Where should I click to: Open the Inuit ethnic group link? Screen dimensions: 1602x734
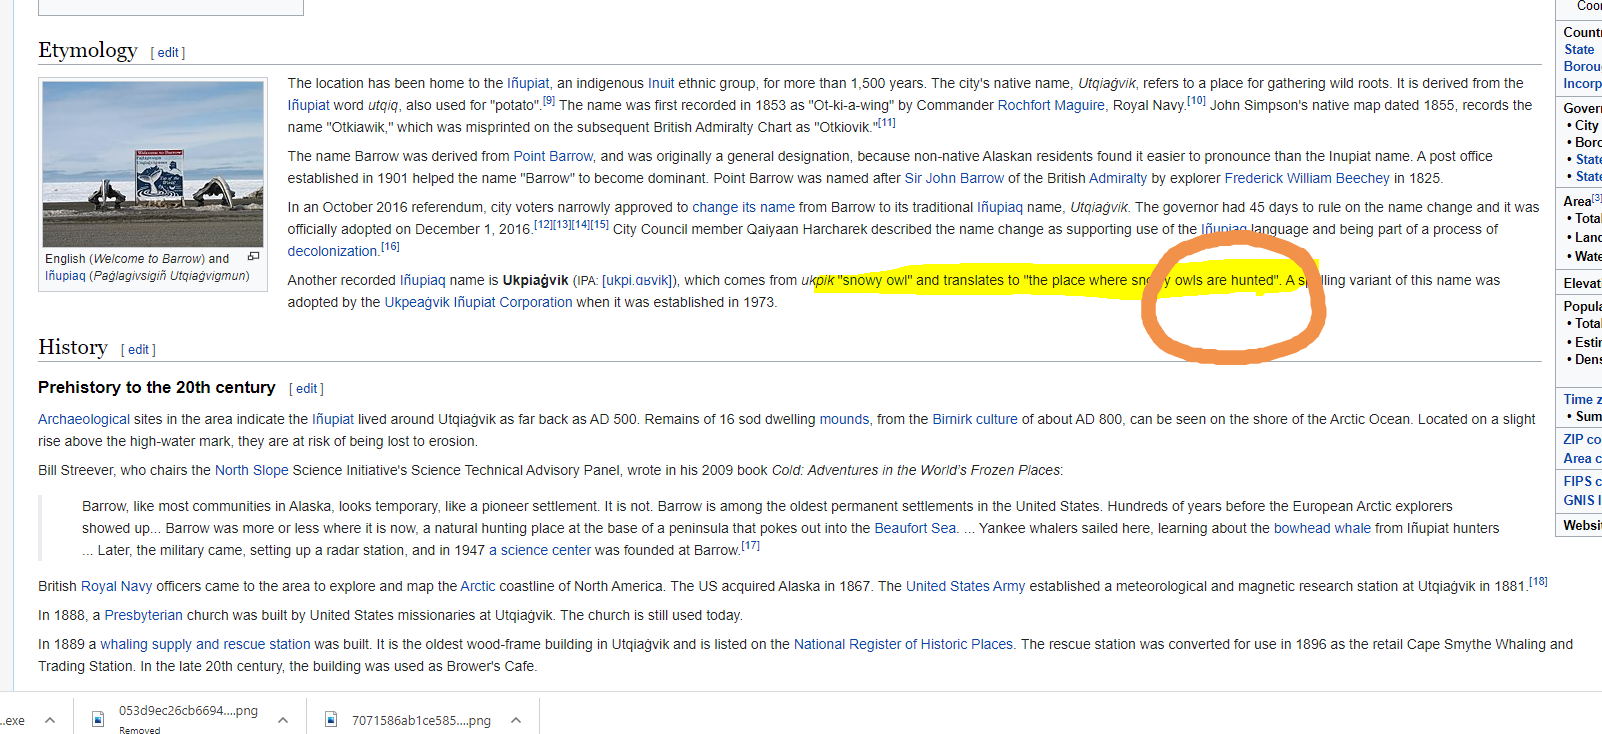click(x=661, y=83)
